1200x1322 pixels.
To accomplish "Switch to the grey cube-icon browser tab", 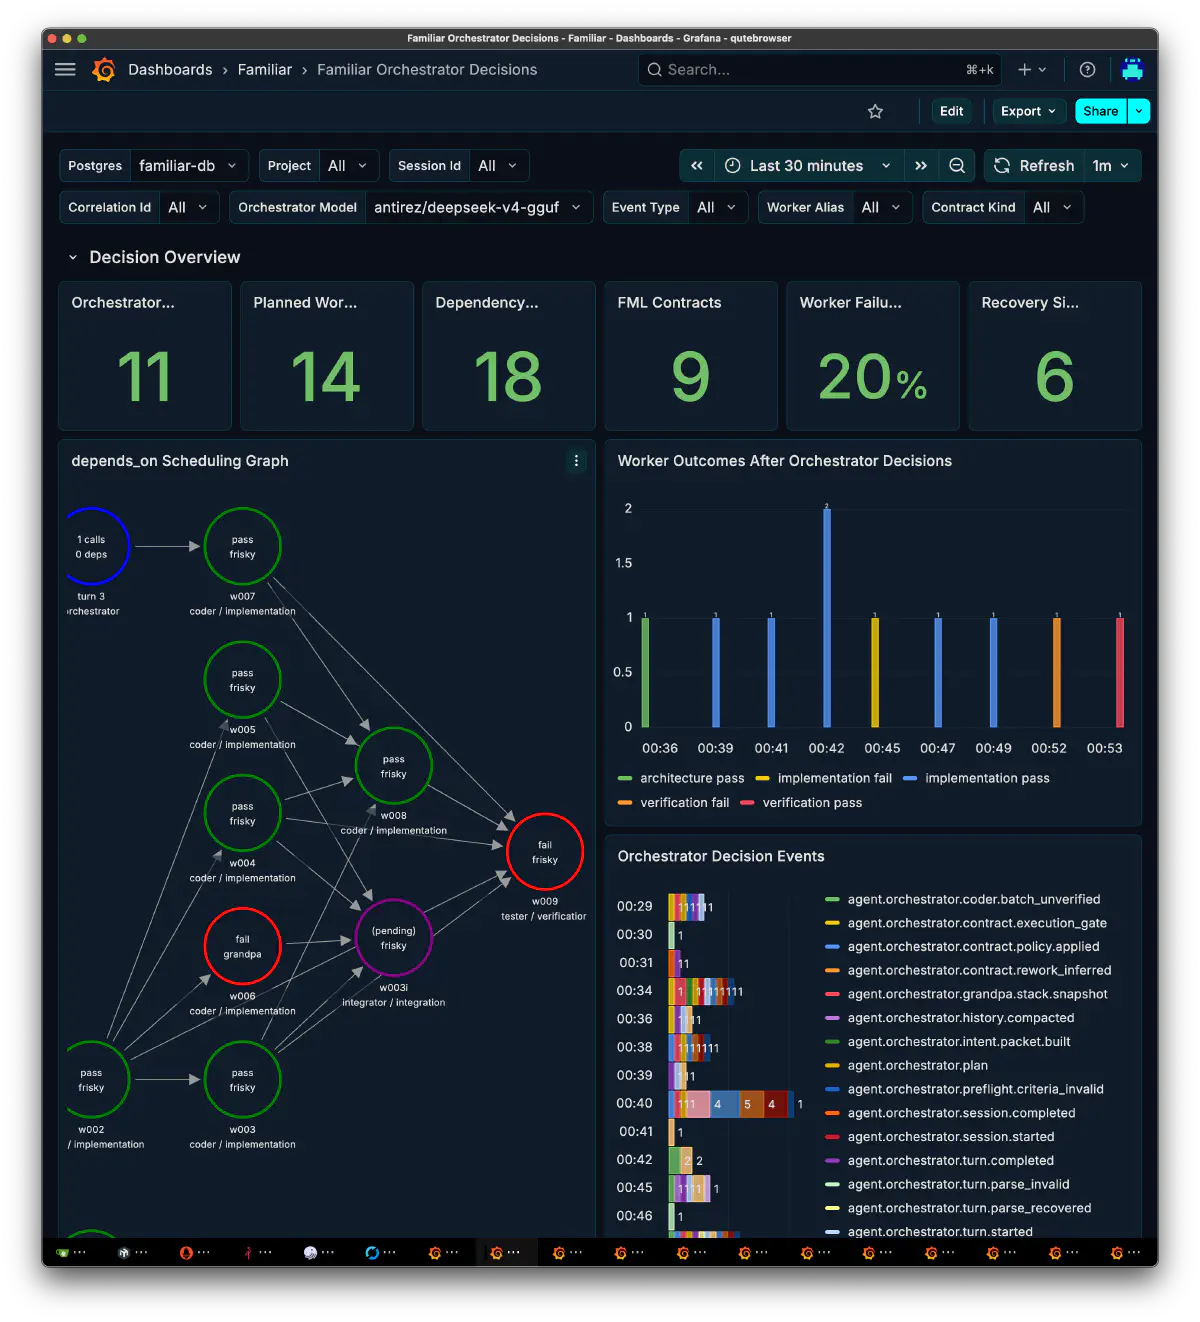I will coord(133,1252).
